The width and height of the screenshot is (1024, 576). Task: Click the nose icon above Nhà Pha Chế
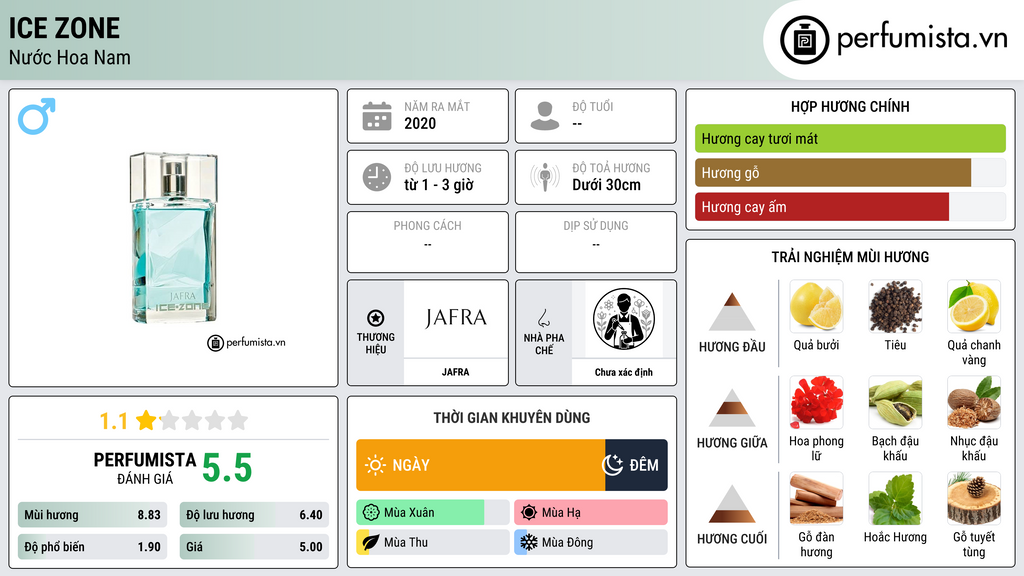pos(543,318)
